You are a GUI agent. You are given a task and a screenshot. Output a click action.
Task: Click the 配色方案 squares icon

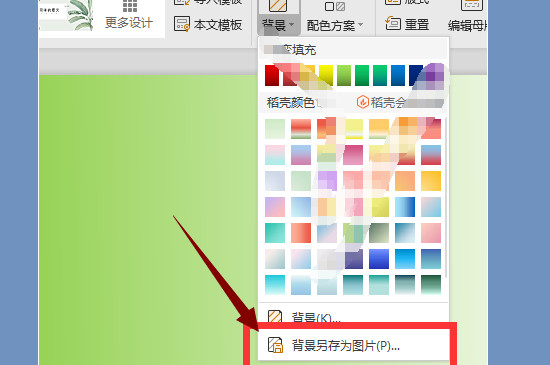[335, 6]
